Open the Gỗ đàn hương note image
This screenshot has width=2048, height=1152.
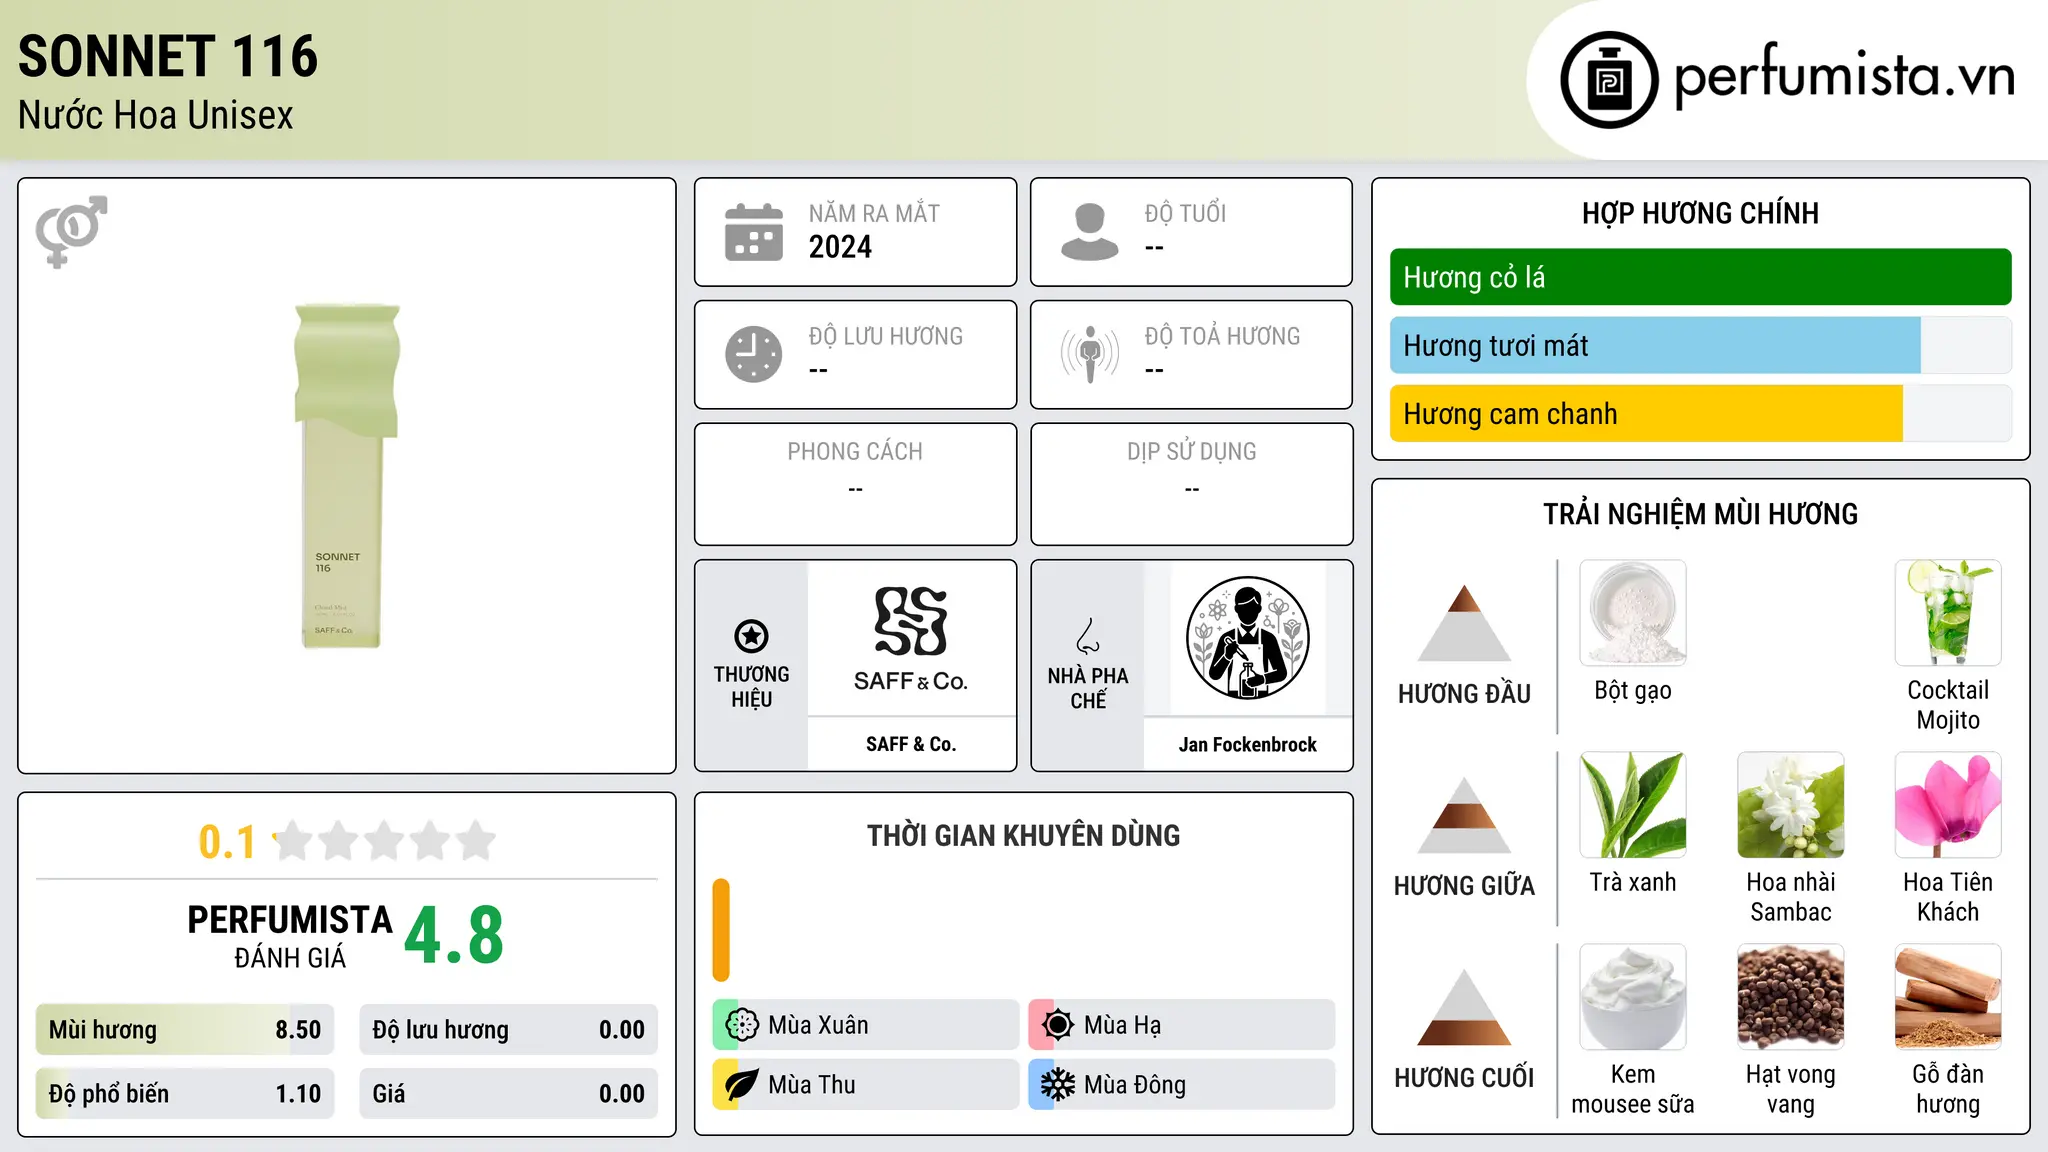(1948, 997)
